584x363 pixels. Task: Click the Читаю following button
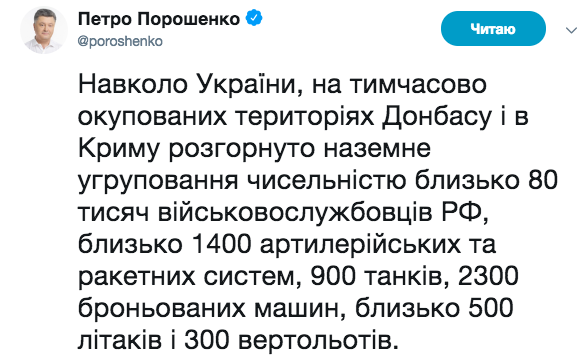493,29
